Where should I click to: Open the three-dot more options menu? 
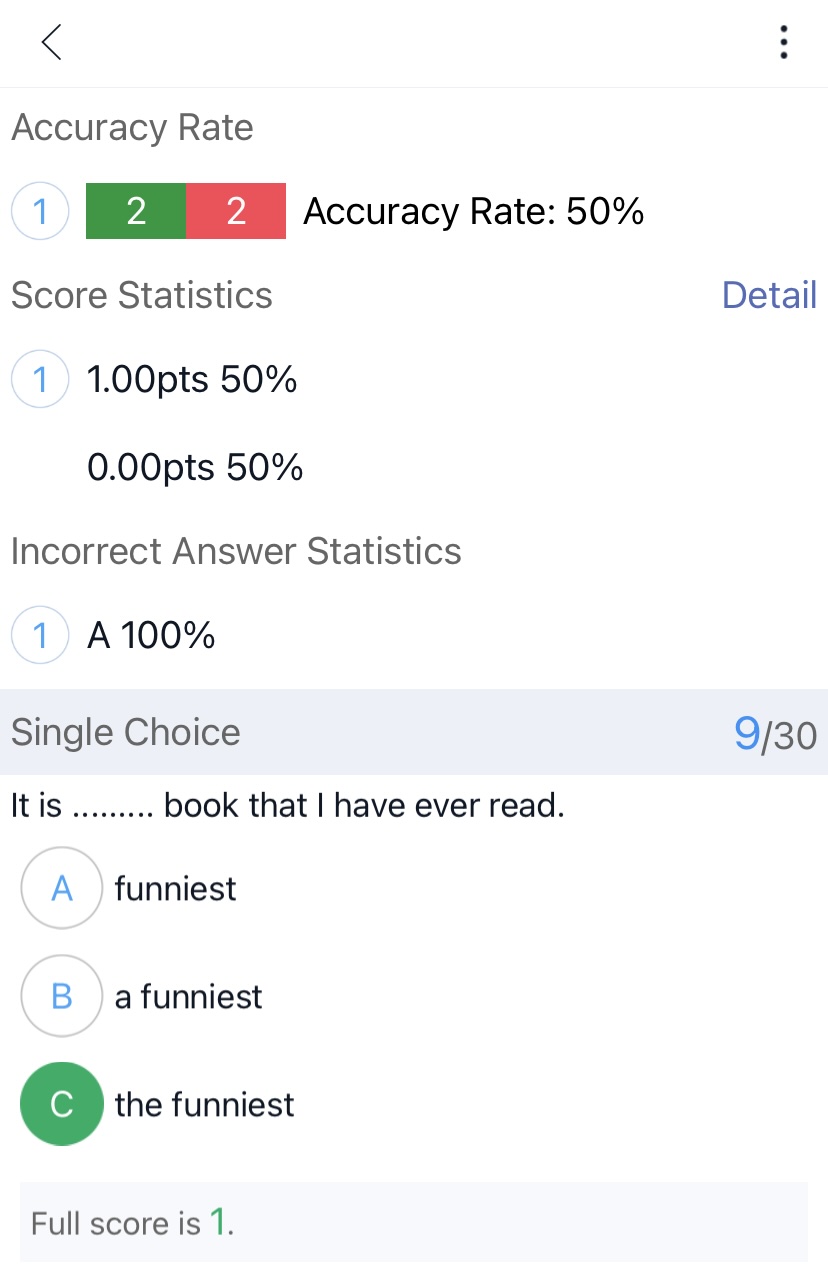point(783,43)
